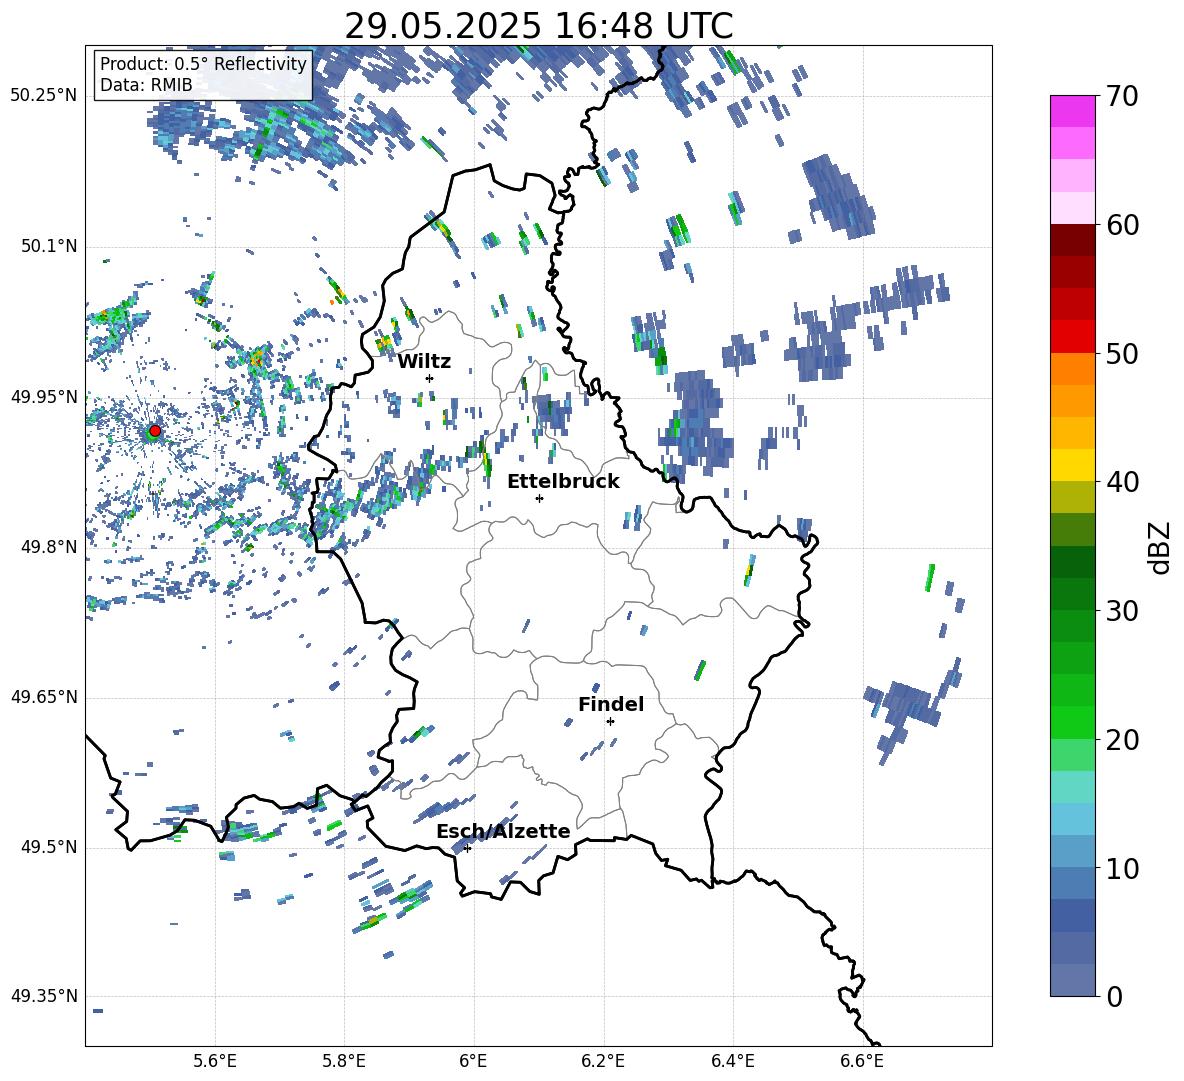Click the 6.4°E longitude label
This screenshot has height=1081, width=1184.
733,1061
